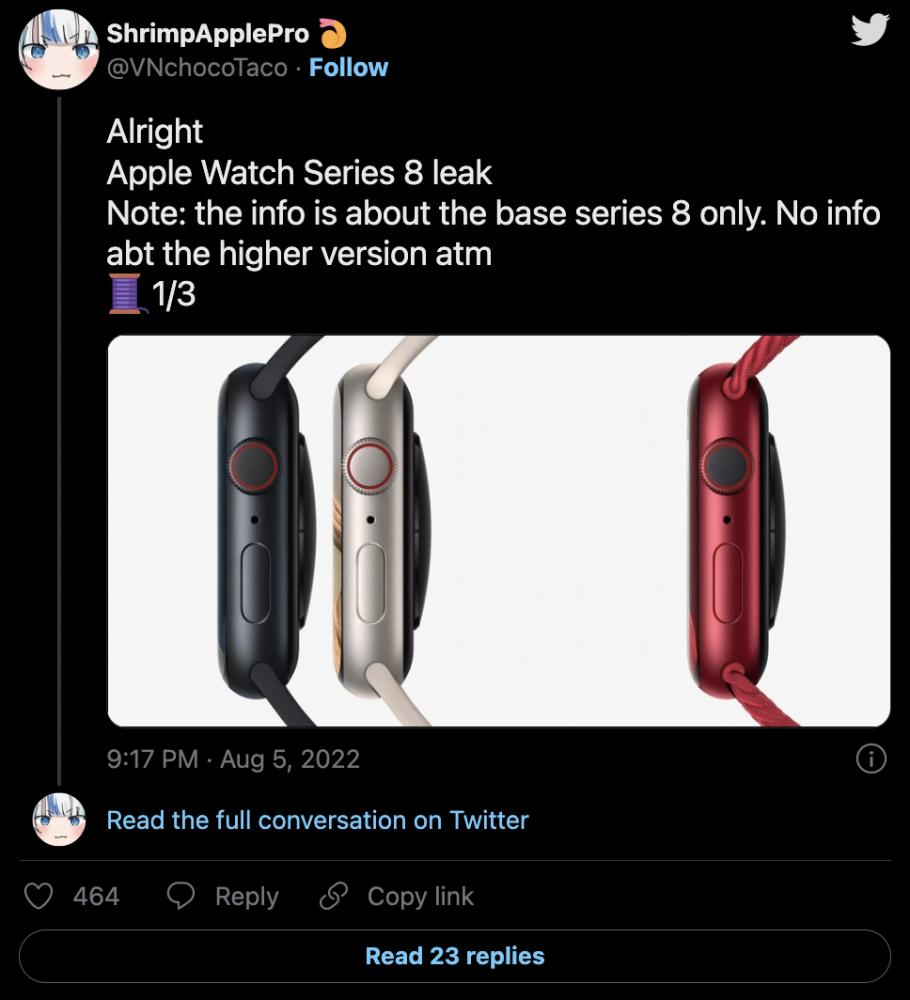Click ShrimpApplePro's profile avatar

pos(57,47)
